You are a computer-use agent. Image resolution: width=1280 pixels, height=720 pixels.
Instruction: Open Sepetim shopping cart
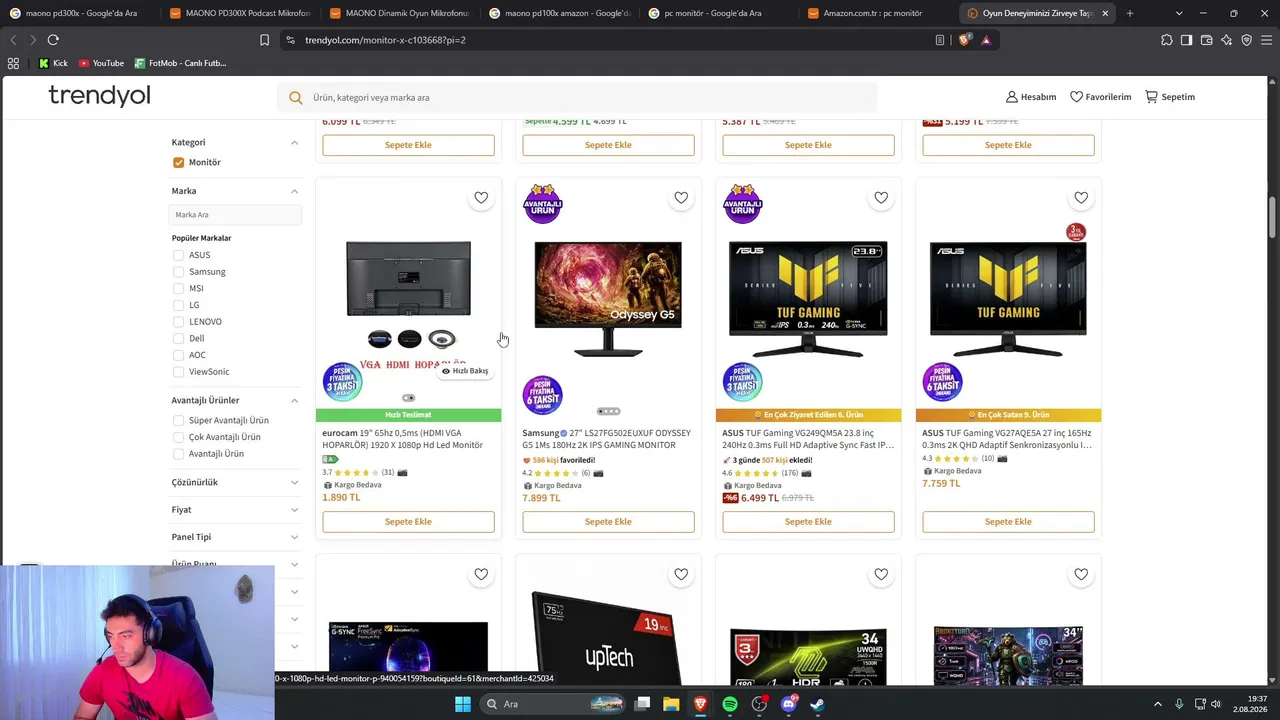pos(1170,97)
